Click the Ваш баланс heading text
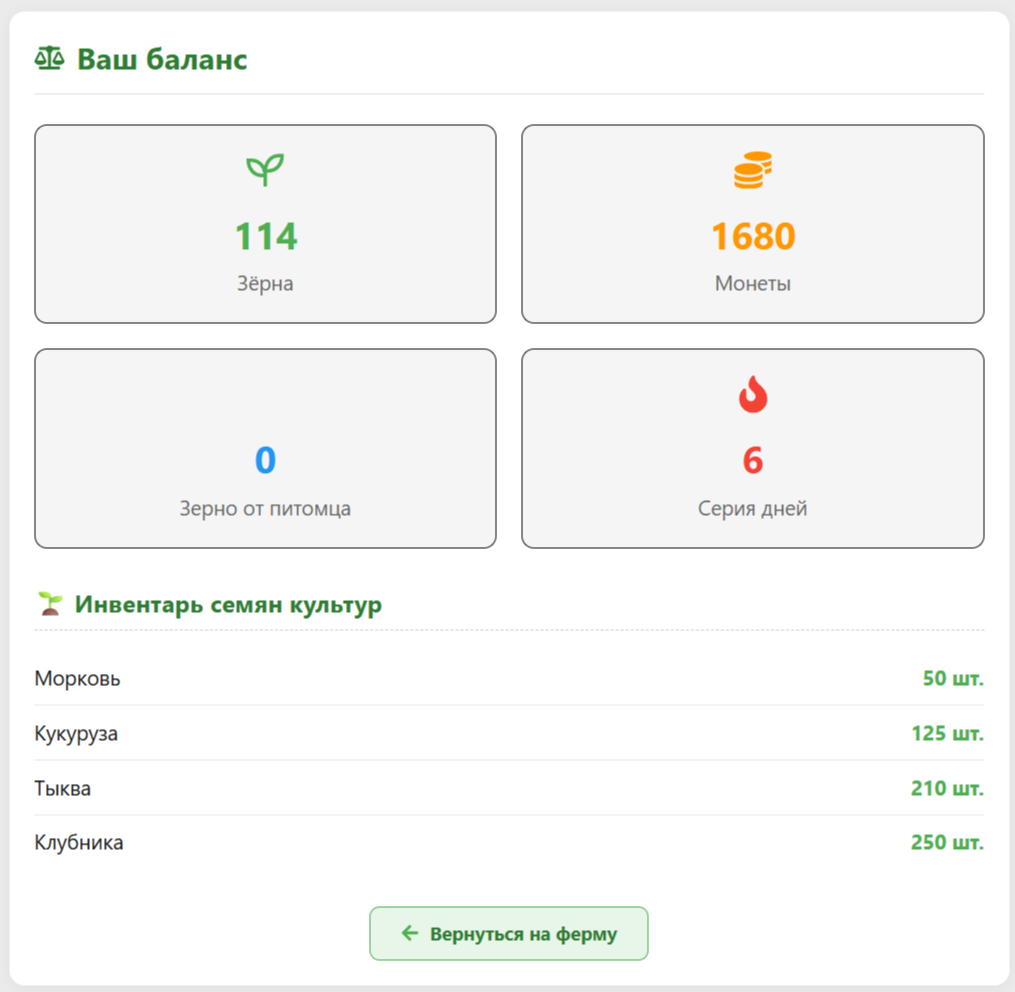 click(x=162, y=59)
